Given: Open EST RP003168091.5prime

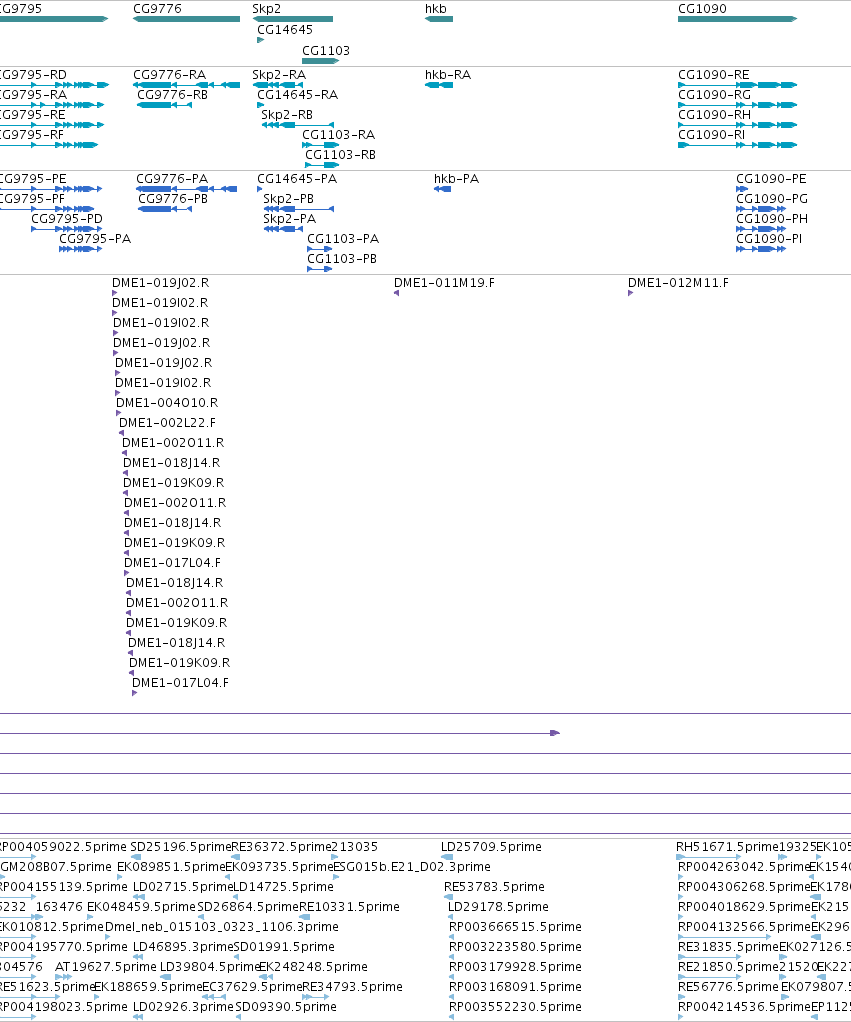Looking at the screenshot, I should click(x=515, y=987).
